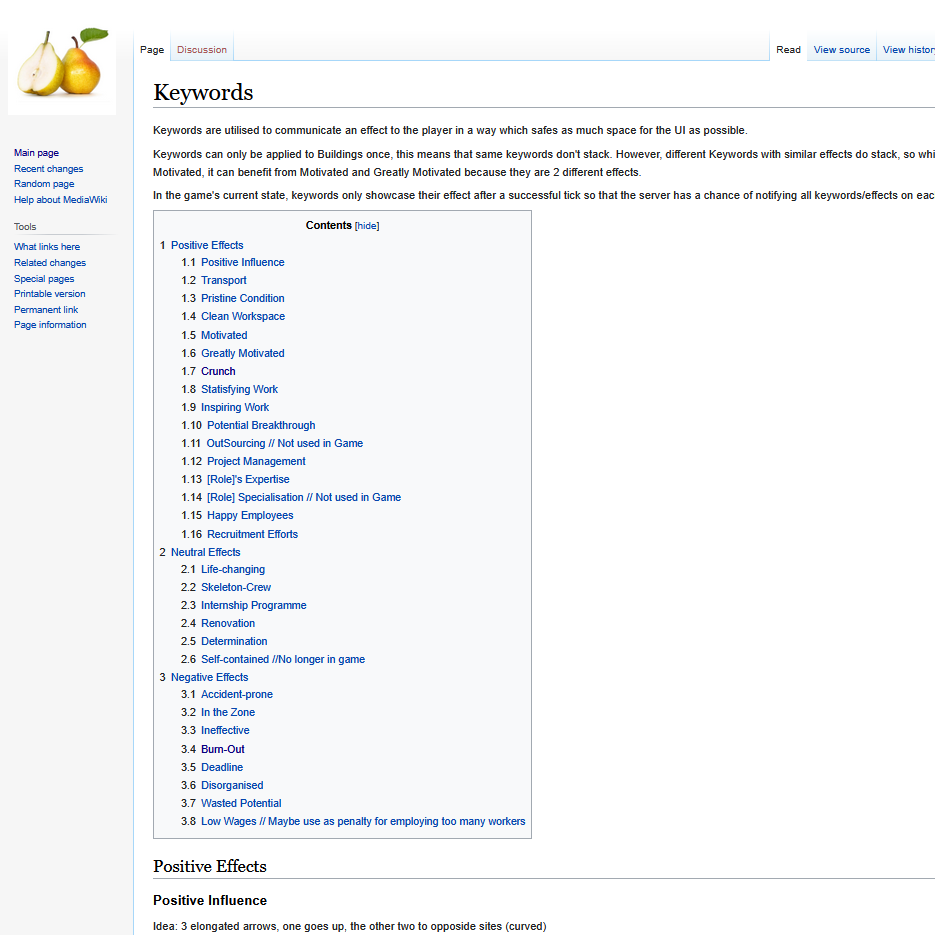
Task: Jump to Transport entry
Action: point(224,280)
